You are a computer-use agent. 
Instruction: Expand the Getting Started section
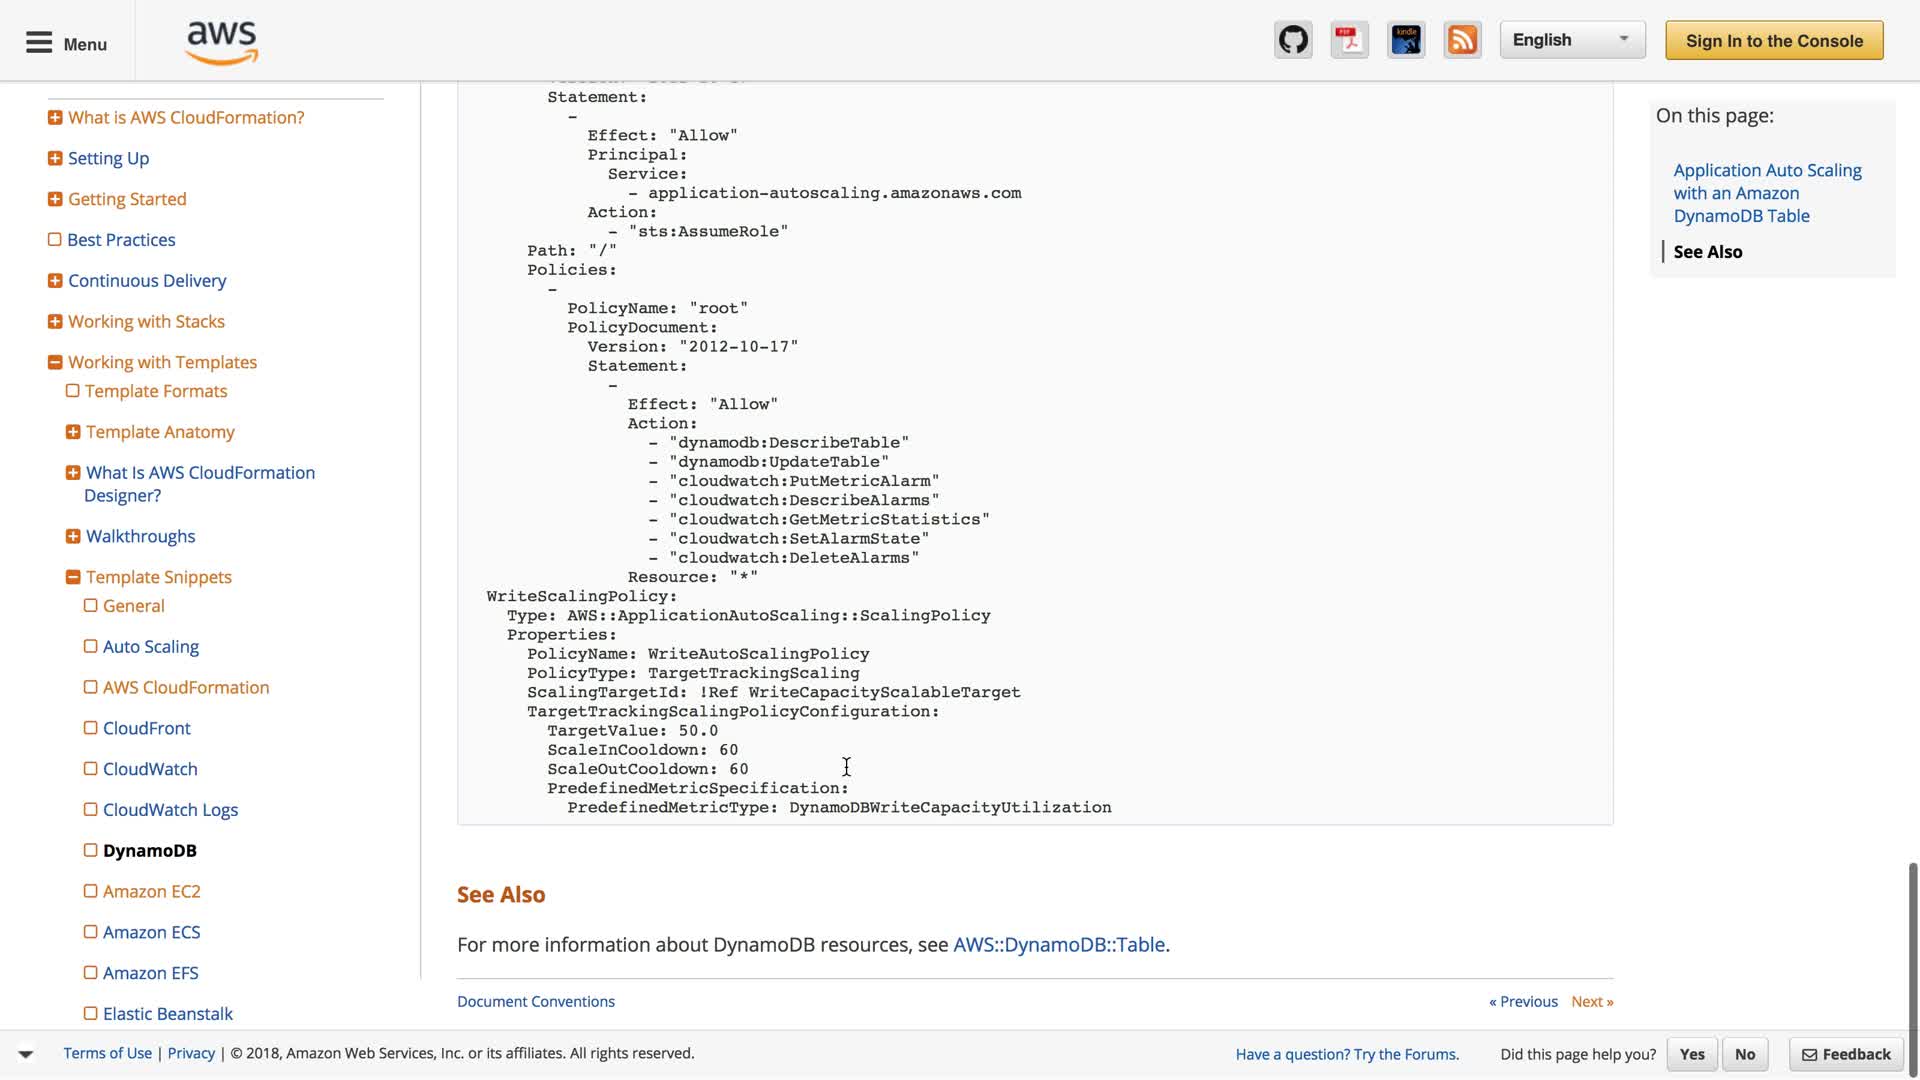(55, 199)
